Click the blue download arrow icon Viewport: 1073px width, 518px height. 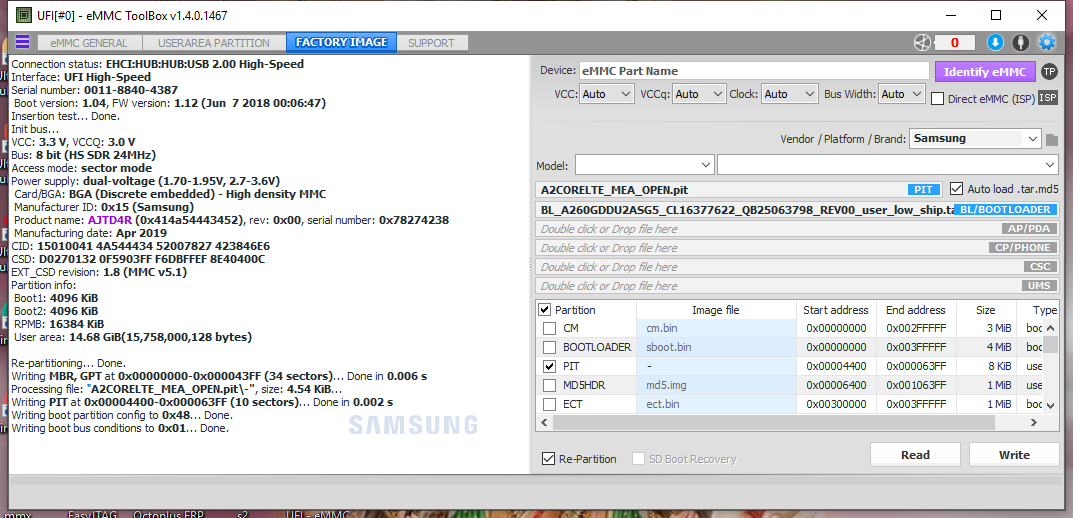pos(995,42)
